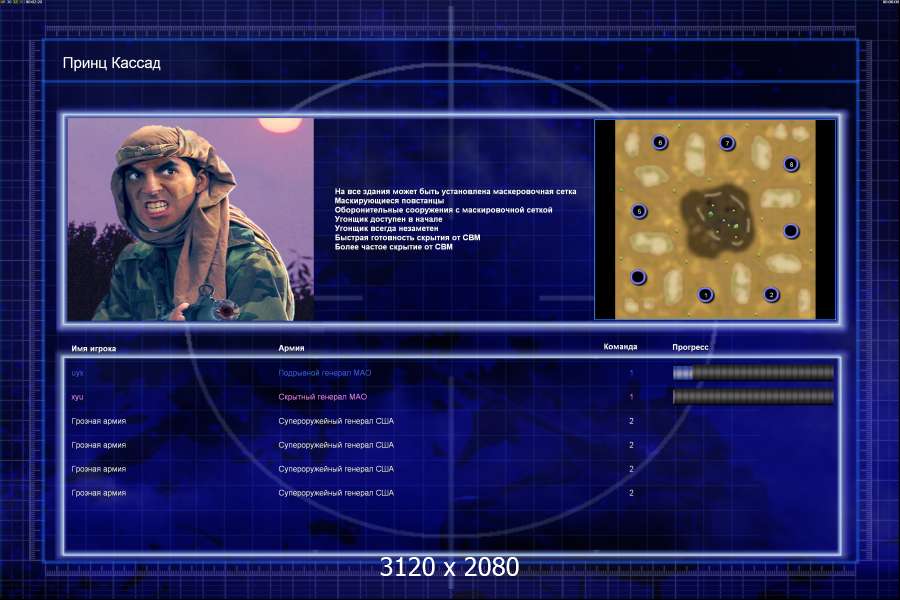
Task: Click the progress bar for player uyk
Action: click(x=753, y=373)
